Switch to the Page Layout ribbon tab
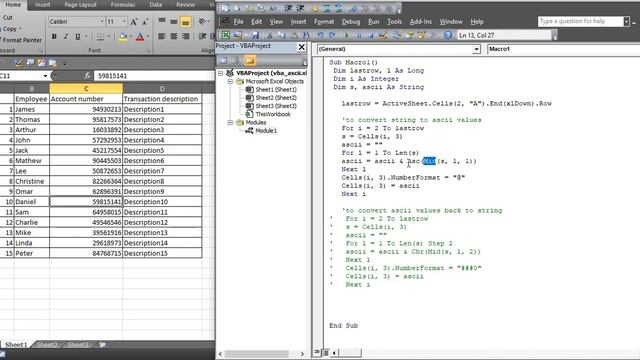This screenshot has height=360, width=640. click(80, 5)
